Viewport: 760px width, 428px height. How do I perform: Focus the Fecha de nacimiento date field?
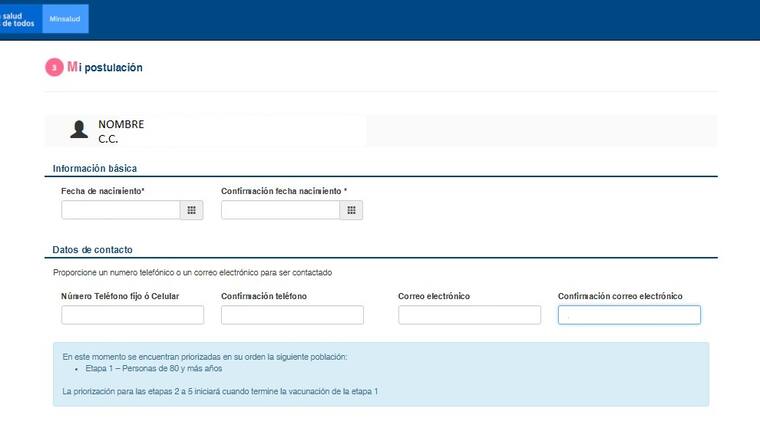(120, 210)
